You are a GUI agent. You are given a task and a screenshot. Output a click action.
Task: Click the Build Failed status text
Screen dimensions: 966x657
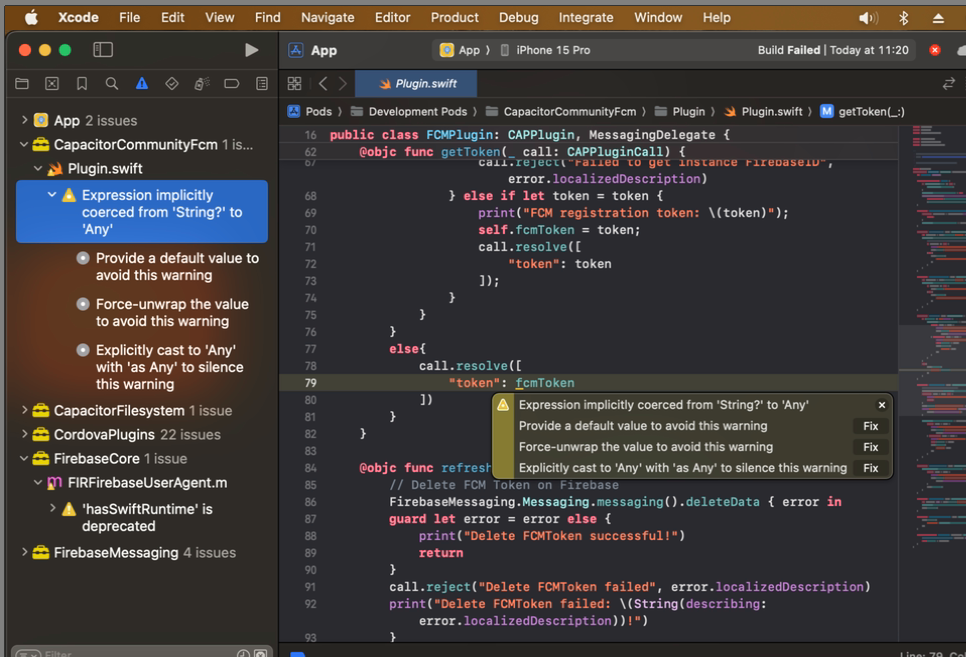[789, 50]
